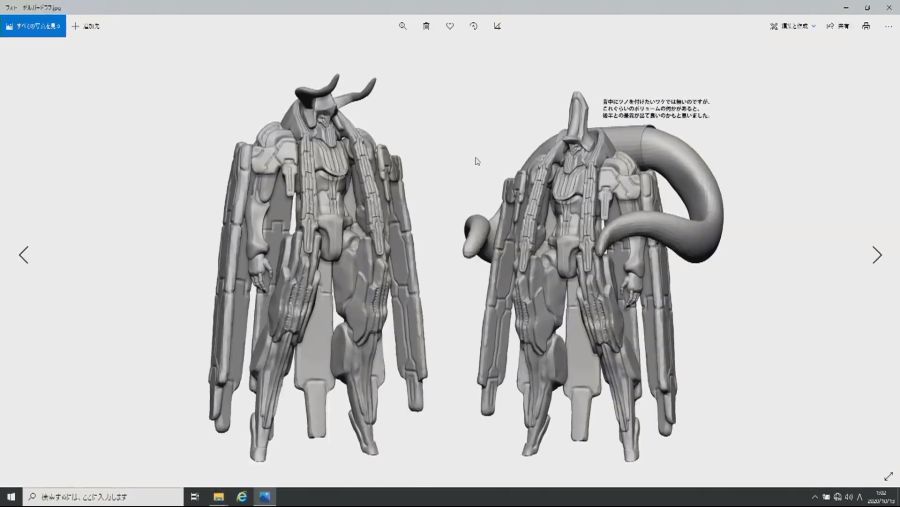This screenshot has height=507, width=900.
Task: Click the 'Add to' plus button
Action: point(85,26)
